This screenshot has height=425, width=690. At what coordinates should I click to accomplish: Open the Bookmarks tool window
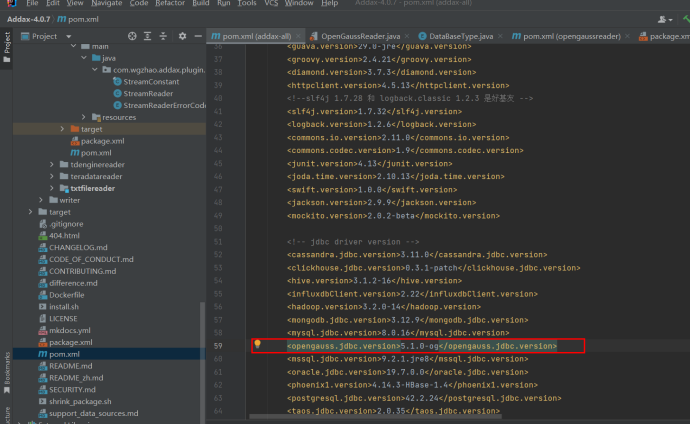tap(6, 372)
